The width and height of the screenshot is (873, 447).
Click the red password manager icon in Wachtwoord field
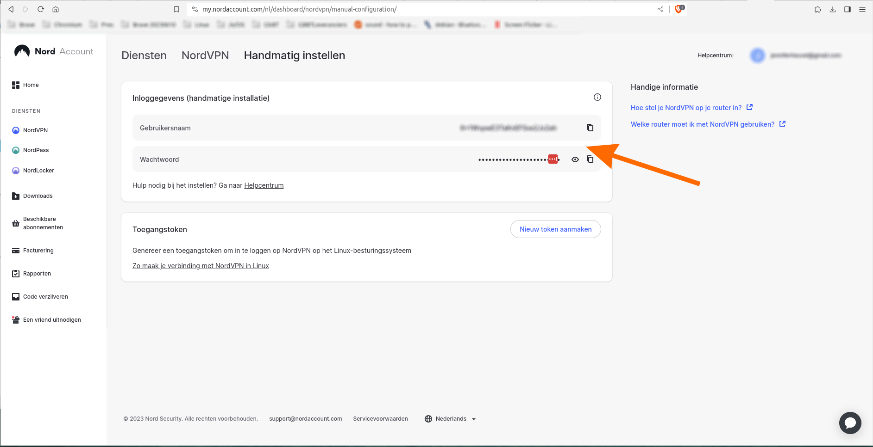click(552, 159)
